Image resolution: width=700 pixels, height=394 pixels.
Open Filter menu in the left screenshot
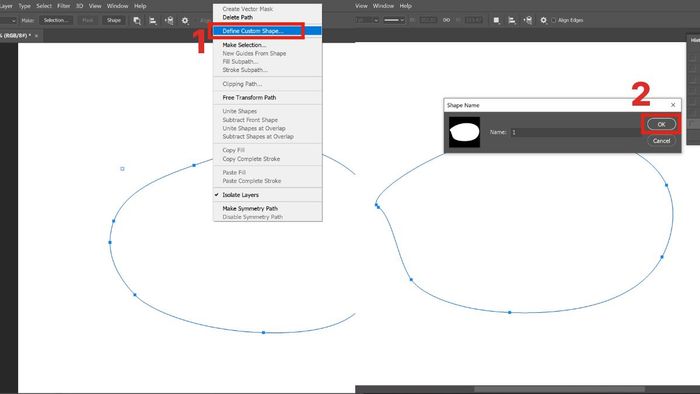[64, 6]
